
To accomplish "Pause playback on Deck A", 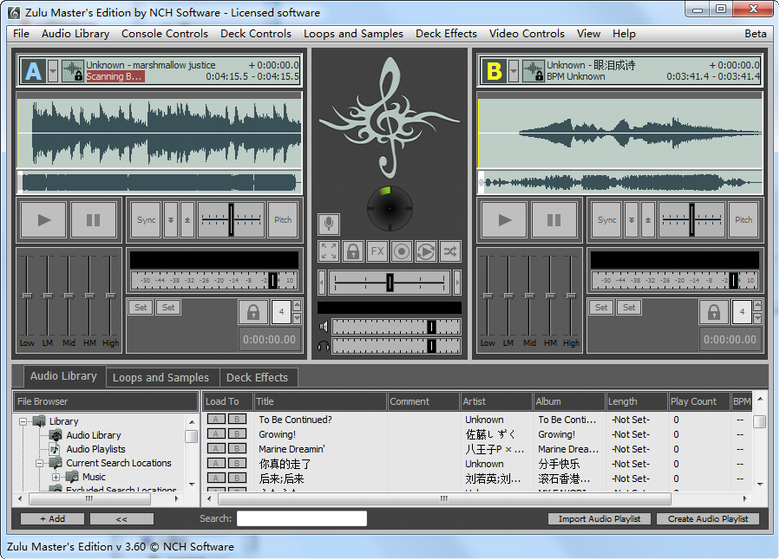I will click(x=93, y=220).
